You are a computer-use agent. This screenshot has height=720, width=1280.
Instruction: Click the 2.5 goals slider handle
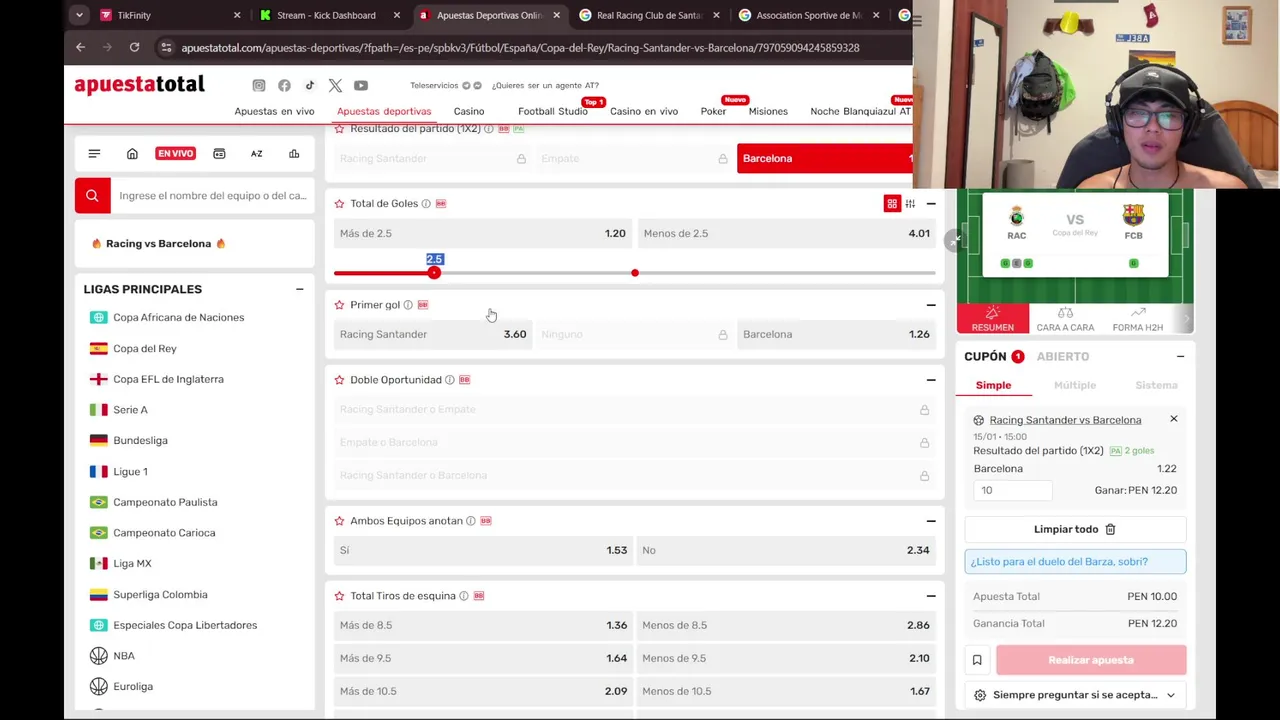point(434,273)
